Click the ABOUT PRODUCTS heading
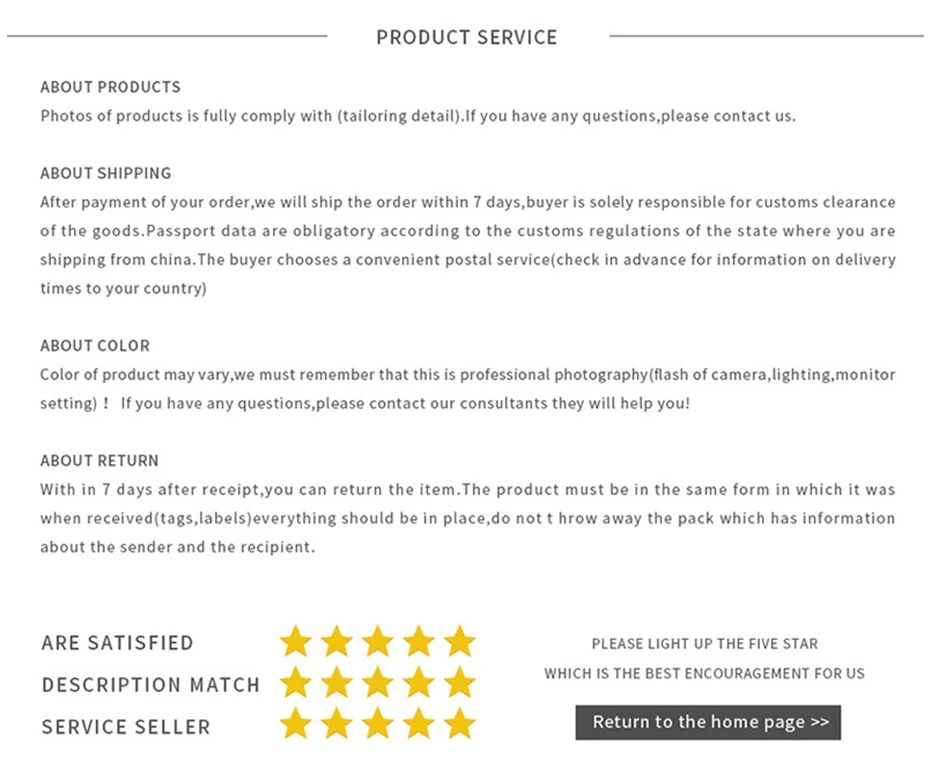The width and height of the screenshot is (930, 780). [110, 87]
